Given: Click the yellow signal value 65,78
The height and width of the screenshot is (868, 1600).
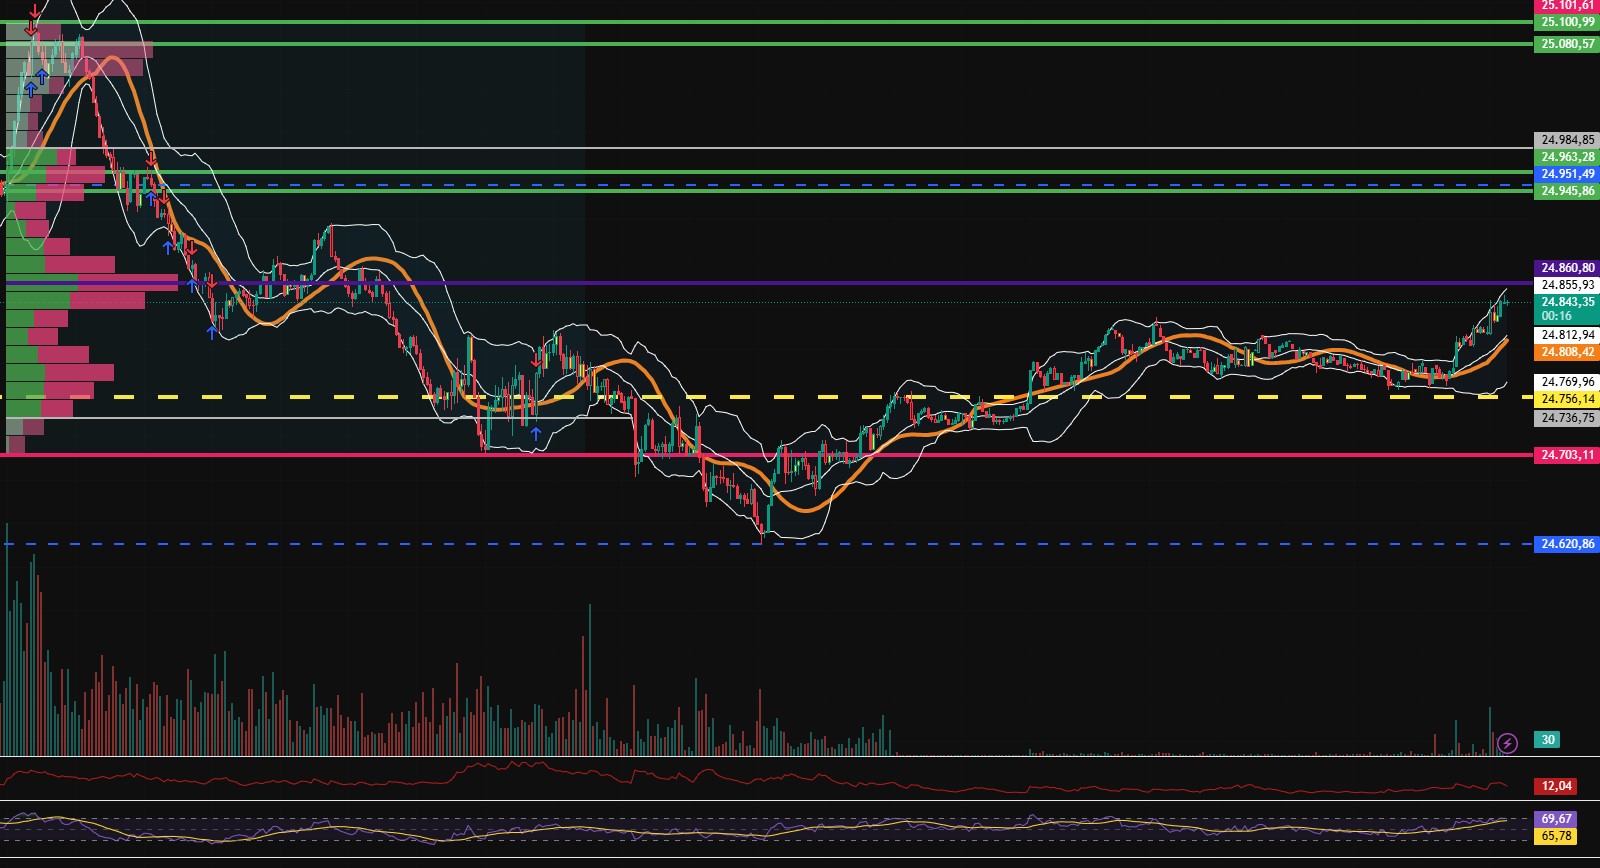Looking at the screenshot, I should point(1555,836).
